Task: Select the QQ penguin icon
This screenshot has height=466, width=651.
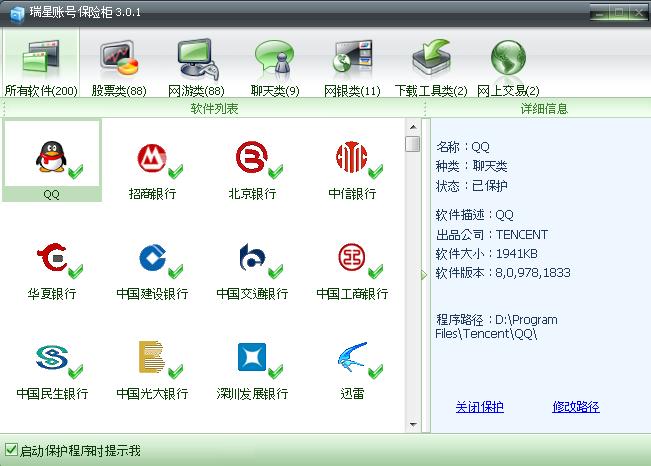Action: pyautogui.click(x=51, y=157)
